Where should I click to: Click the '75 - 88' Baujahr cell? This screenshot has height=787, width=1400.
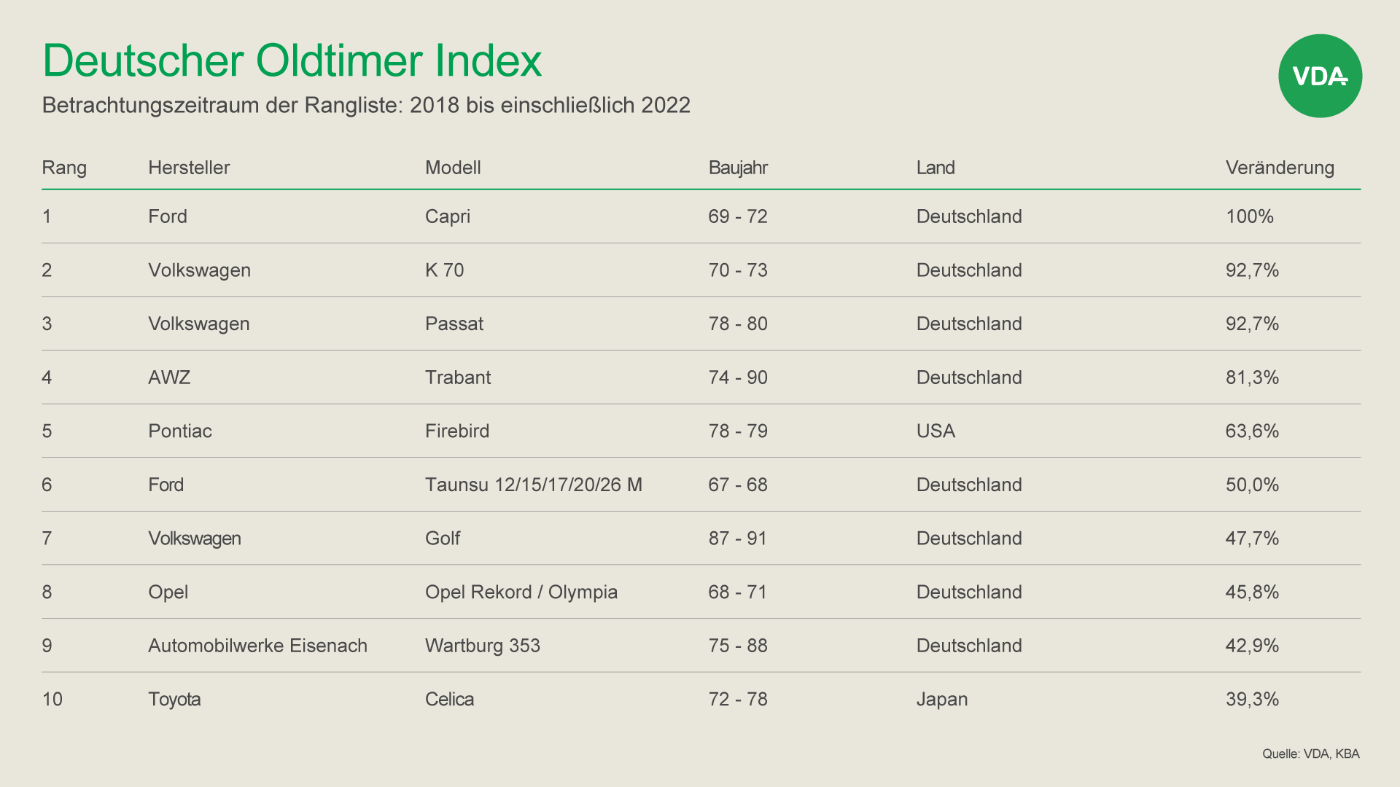(x=738, y=645)
